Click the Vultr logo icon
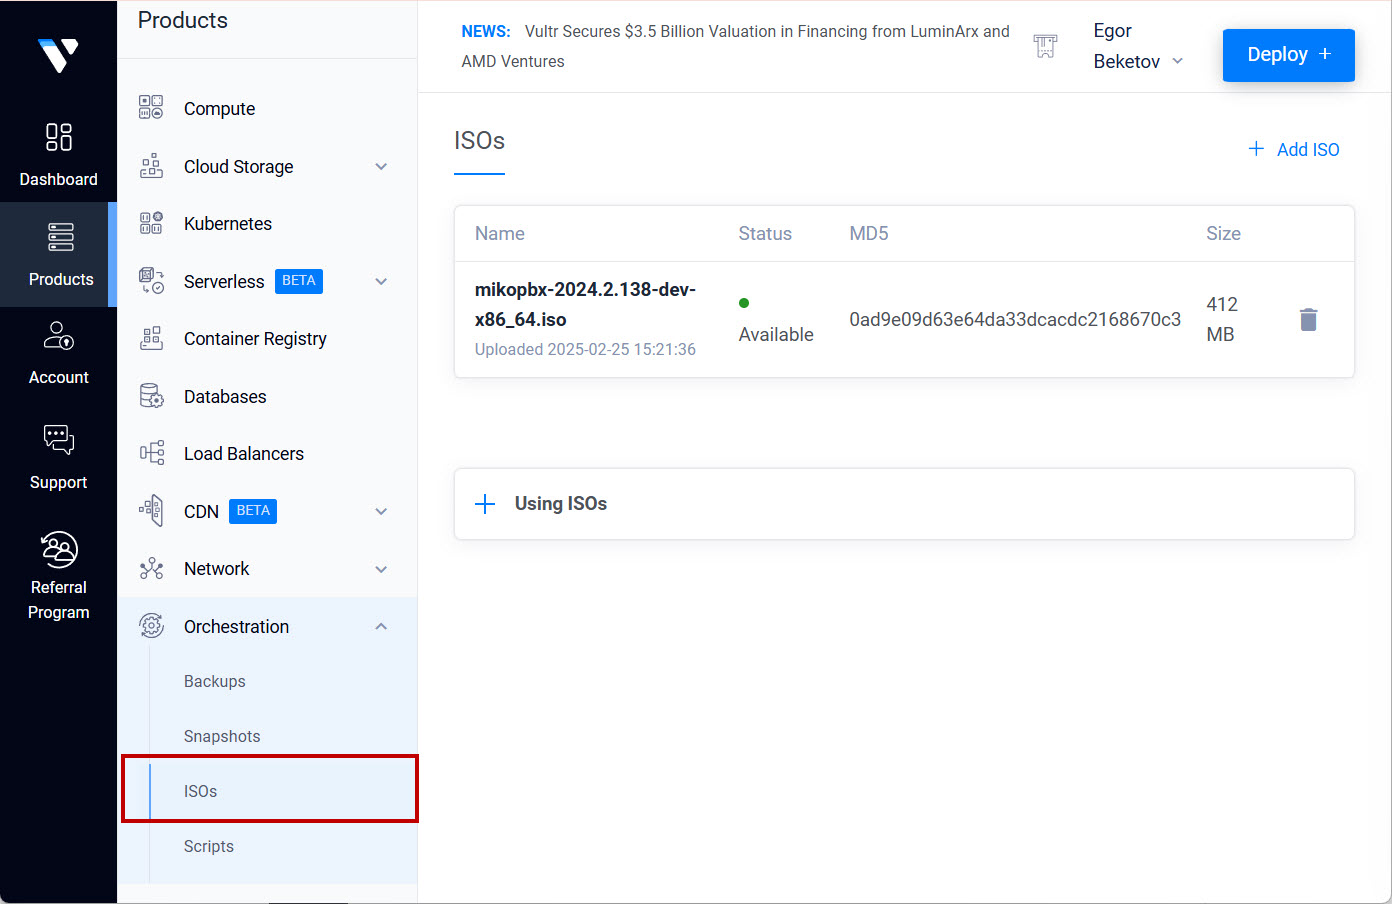 [x=58, y=55]
